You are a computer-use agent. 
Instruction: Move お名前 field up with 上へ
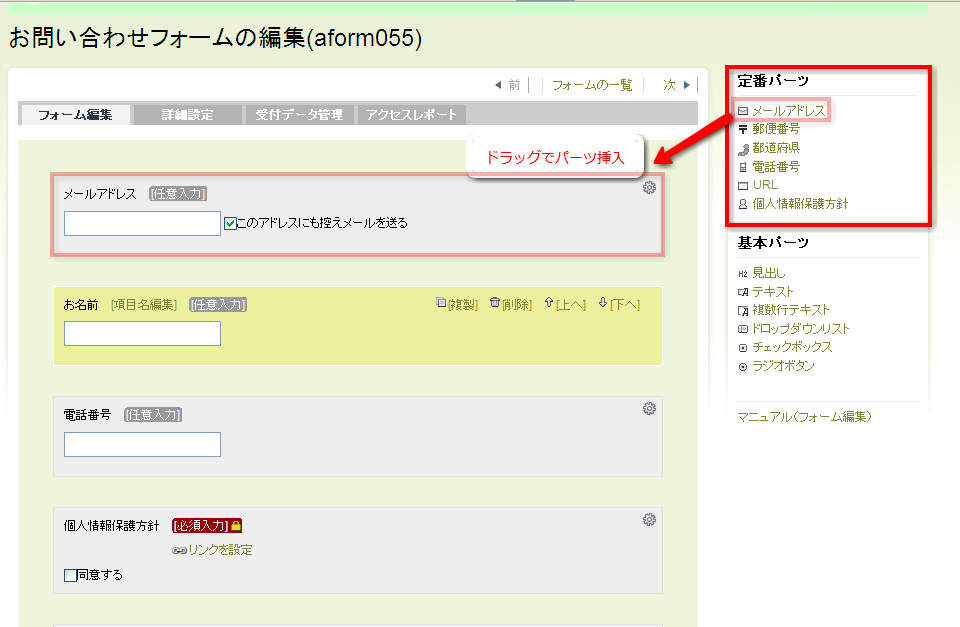(565, 304)
